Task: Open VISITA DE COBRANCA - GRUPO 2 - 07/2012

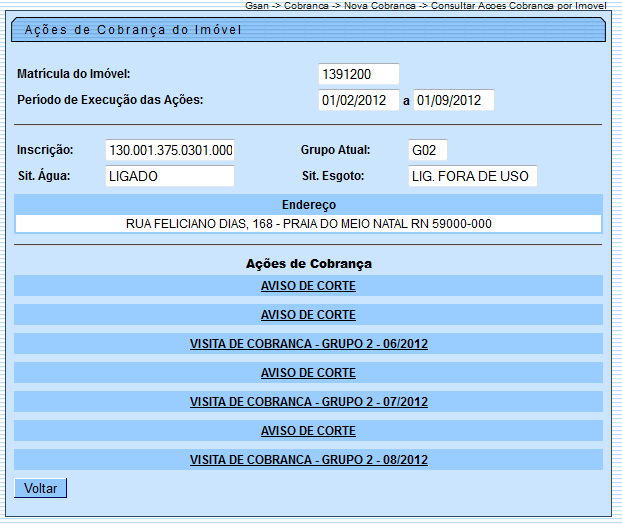Action: pos(308,402)
